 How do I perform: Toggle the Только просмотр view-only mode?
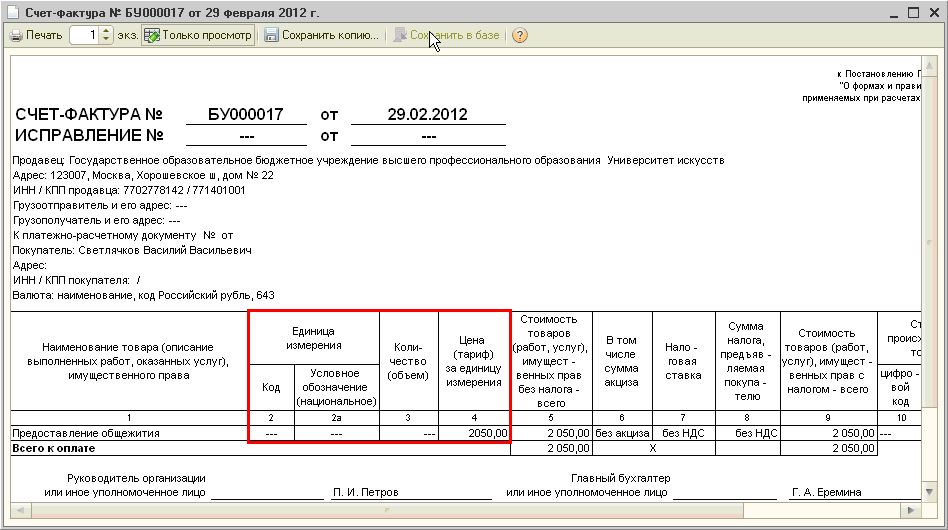197,35
